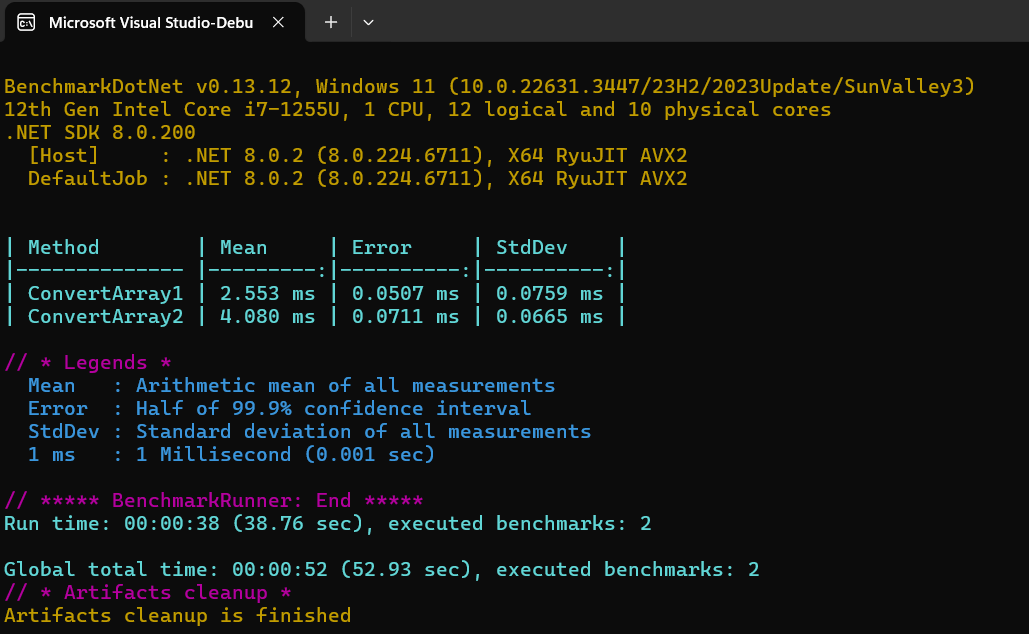Click the ConvertArray2 method name
The height and width of the screenshot is (634, 1029).
[x=106, y=316]
